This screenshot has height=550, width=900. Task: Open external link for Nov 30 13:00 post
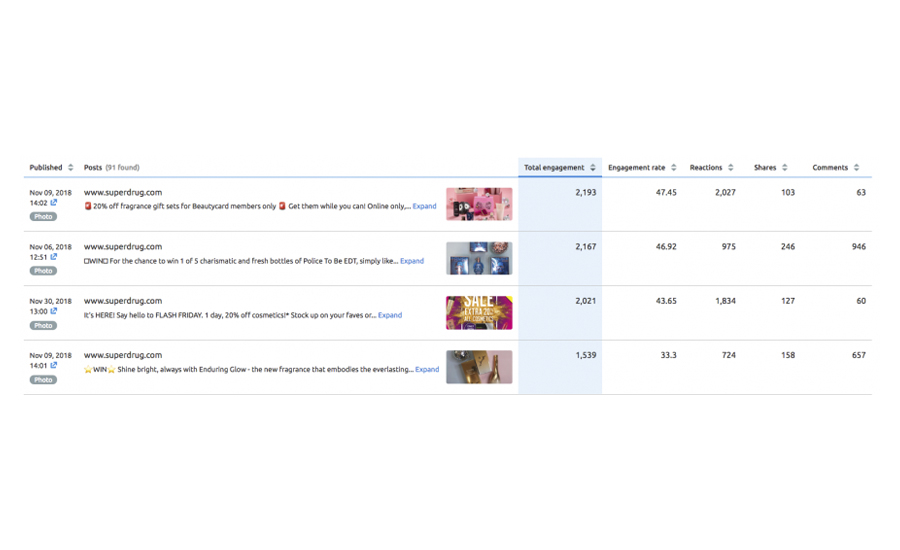(54, 311)
